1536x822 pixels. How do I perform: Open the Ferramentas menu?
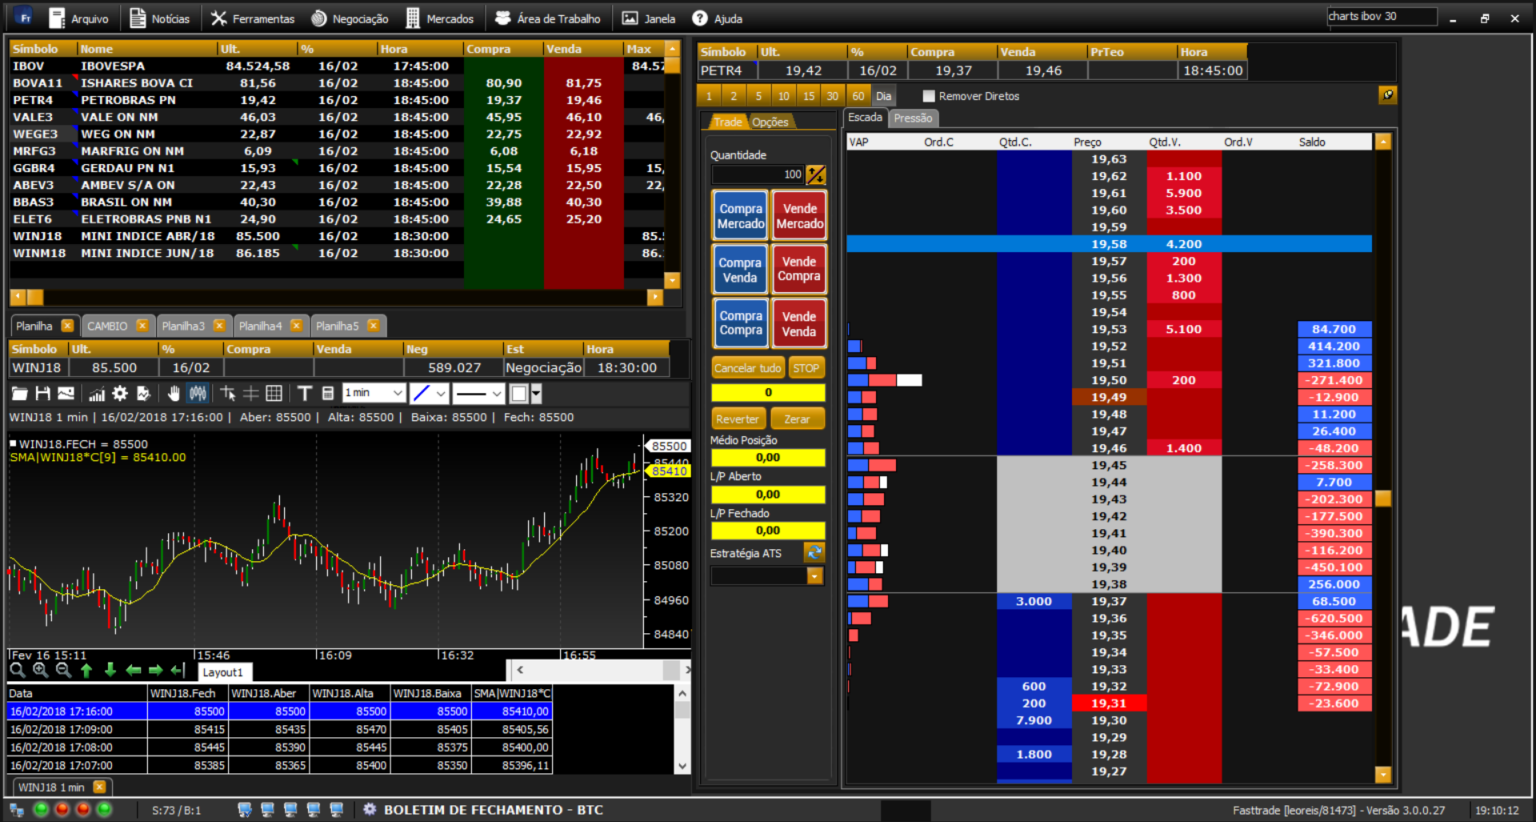click(x=252, y=18)
